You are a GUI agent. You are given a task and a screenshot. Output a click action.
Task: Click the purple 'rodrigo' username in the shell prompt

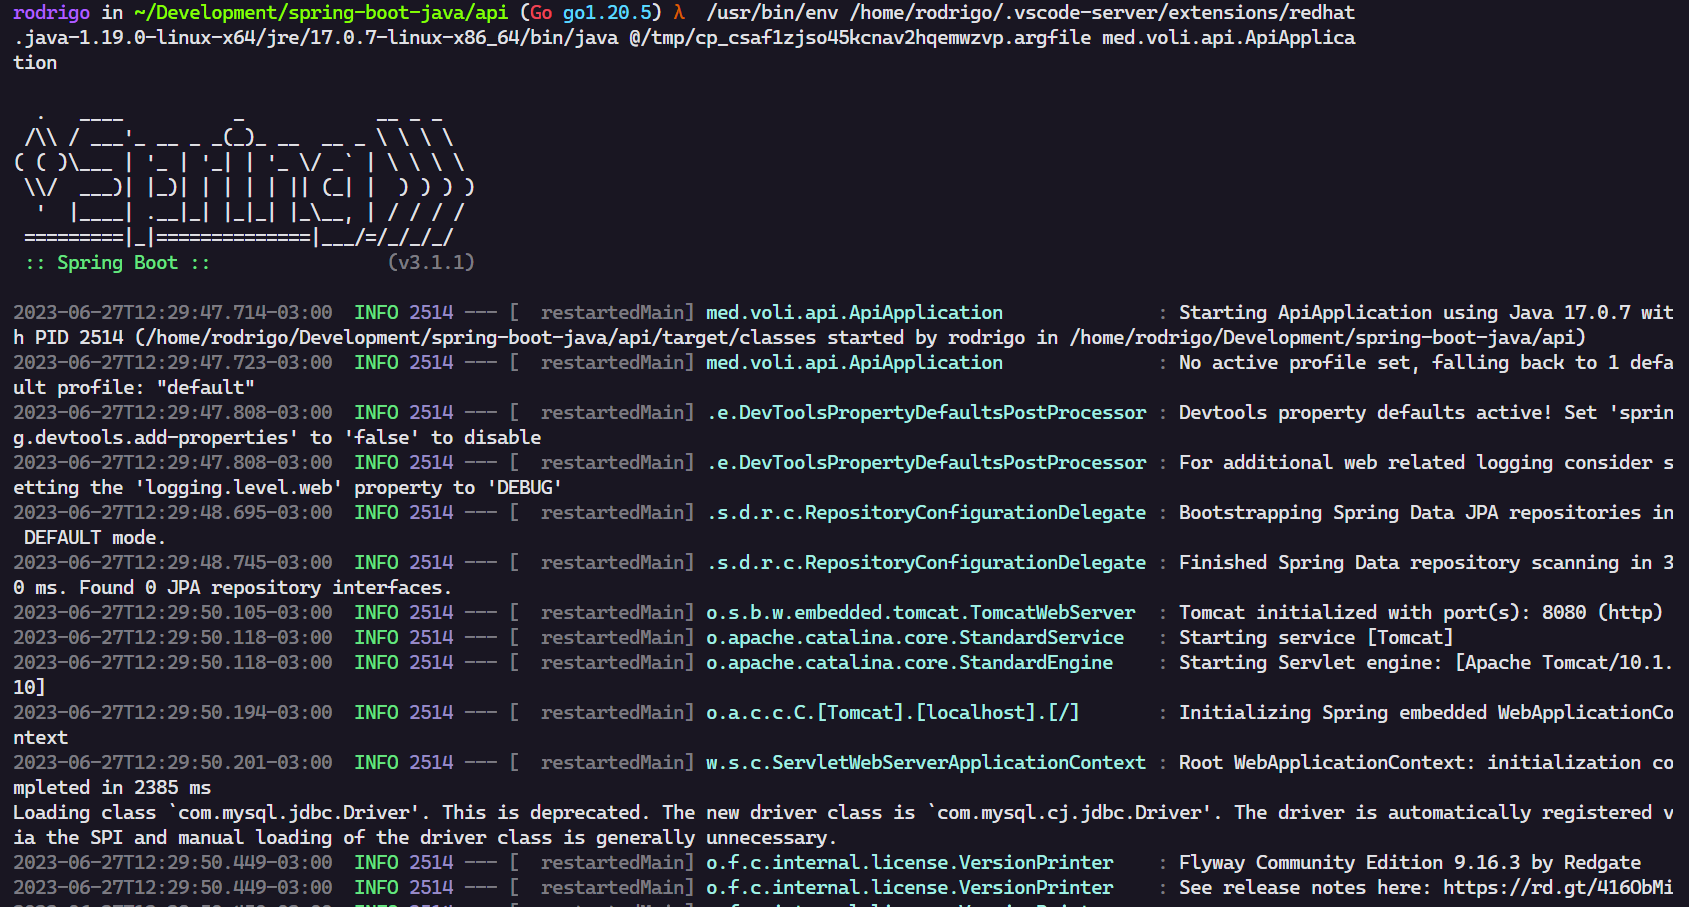coord(52,12)
